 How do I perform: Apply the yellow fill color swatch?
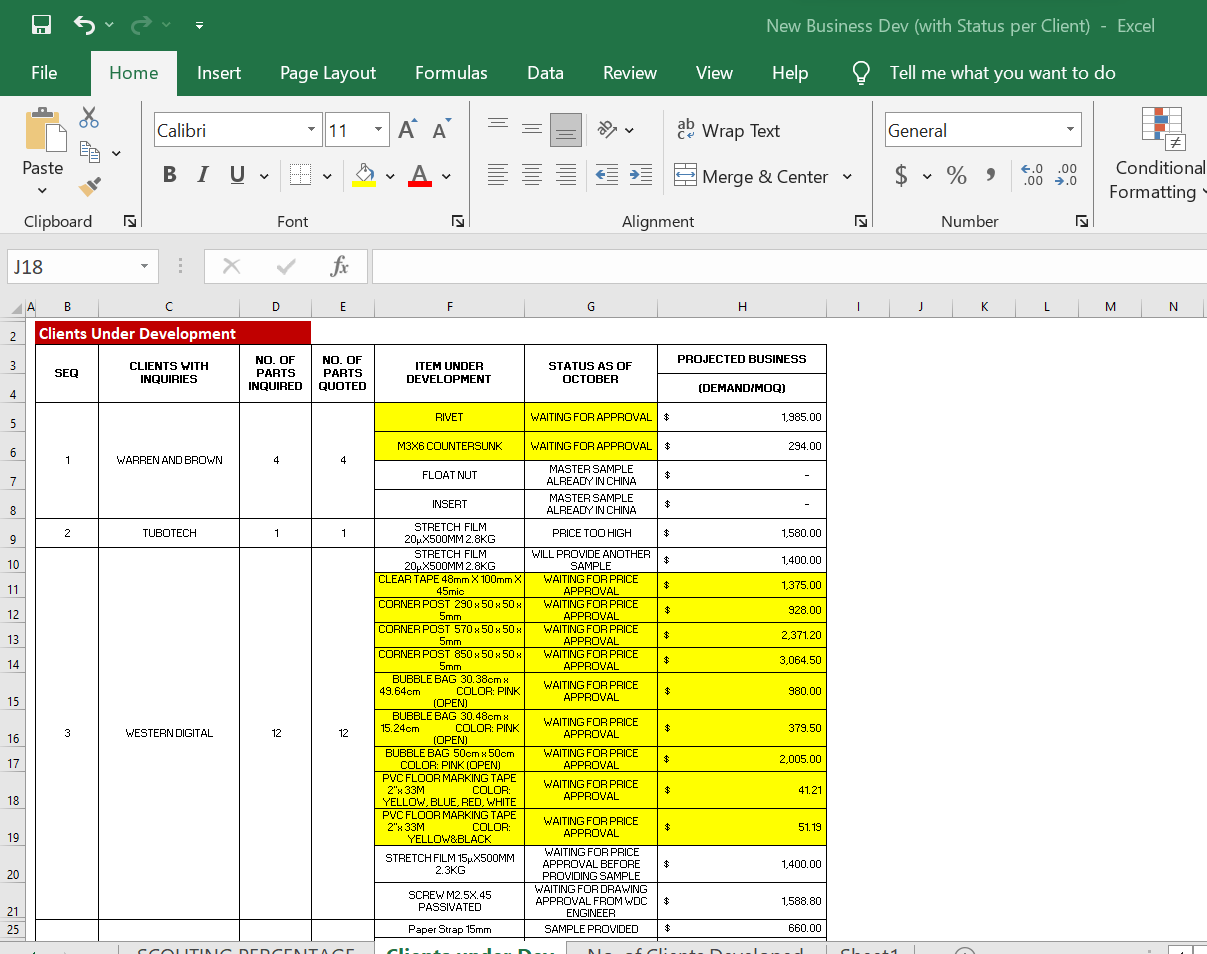[364, 176]
